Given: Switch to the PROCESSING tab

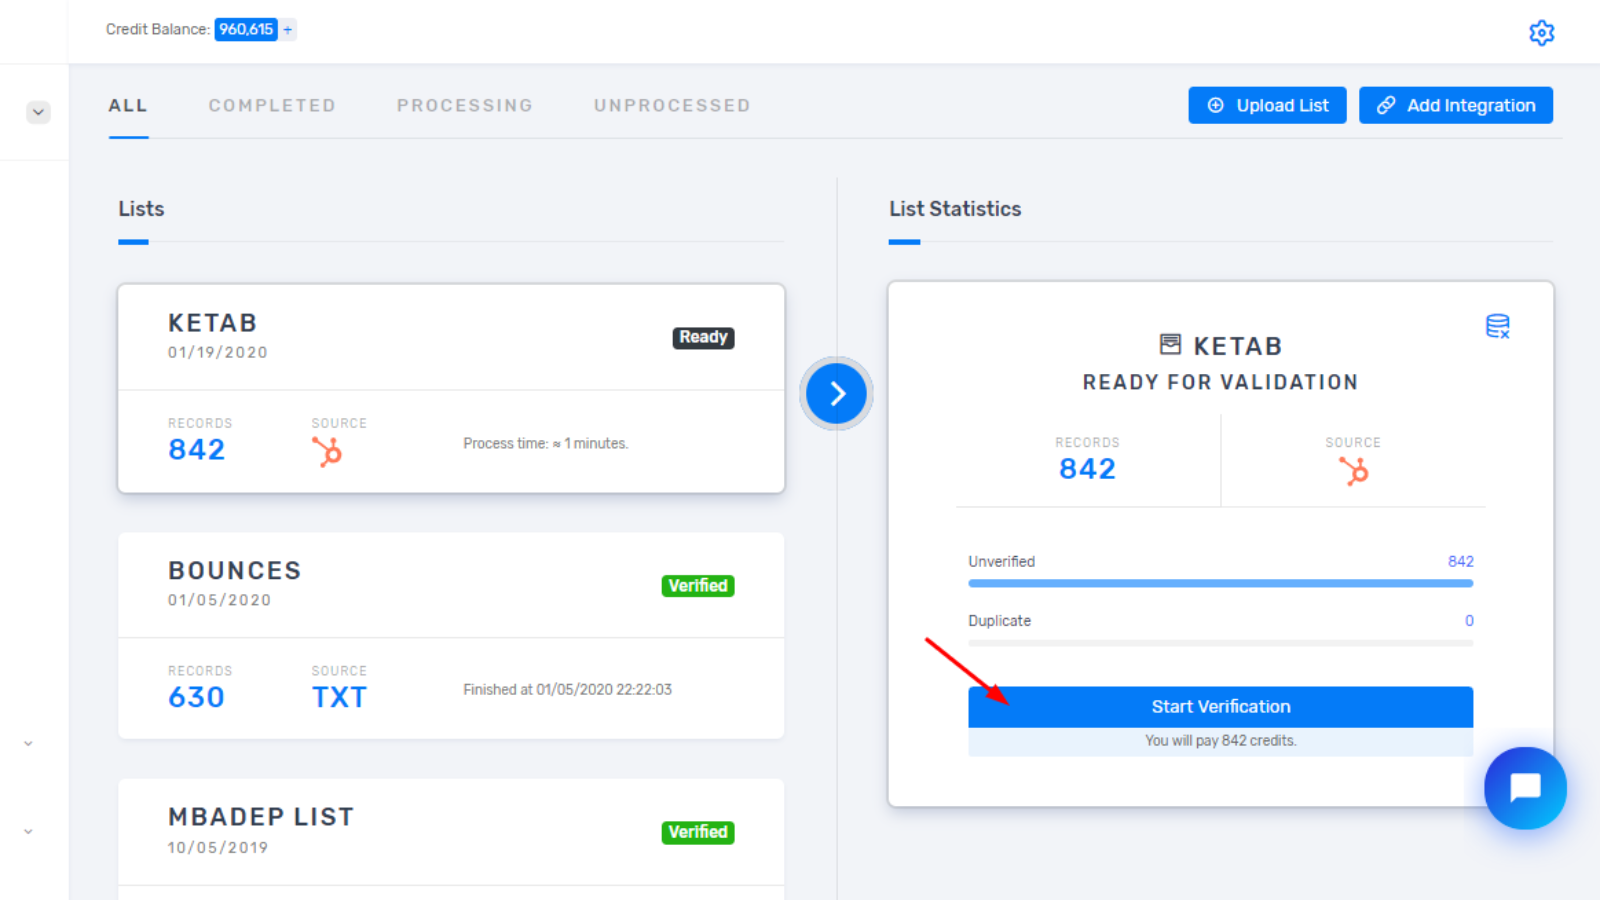Looking at the screenshot, I should pos(464,105).
